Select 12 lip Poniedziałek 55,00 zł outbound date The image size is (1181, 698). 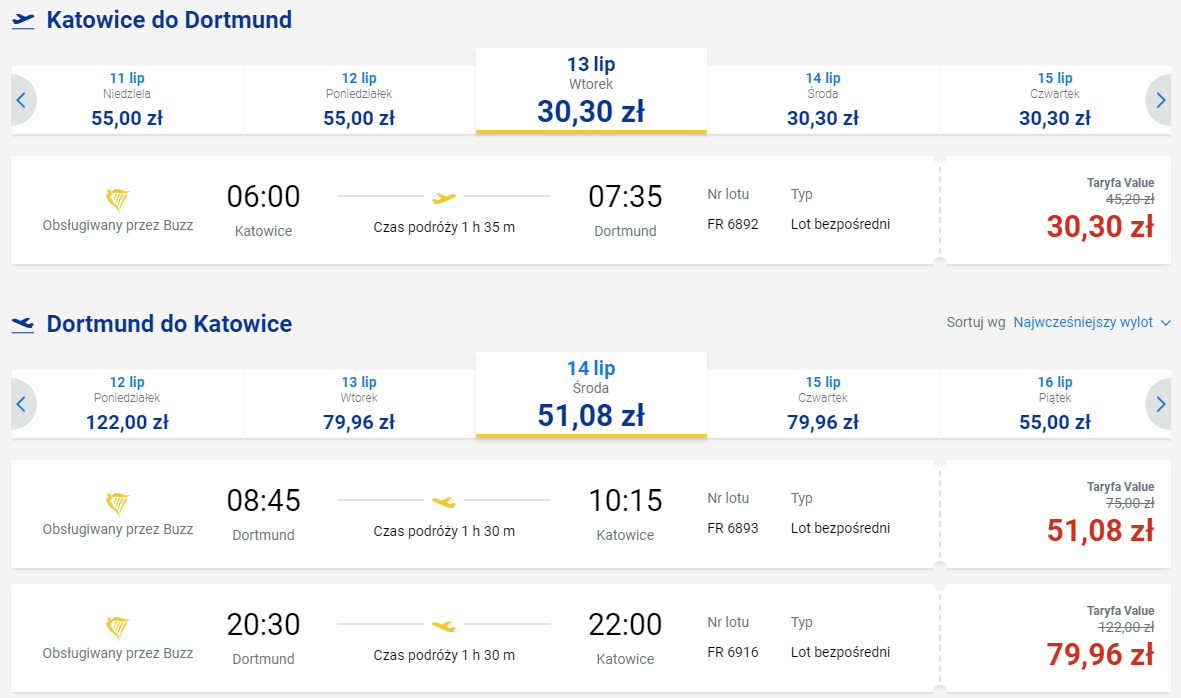point(359,100)
